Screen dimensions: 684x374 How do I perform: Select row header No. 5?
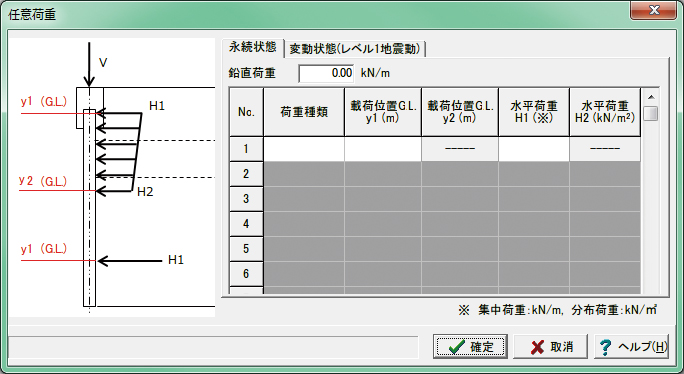point(246,249)
